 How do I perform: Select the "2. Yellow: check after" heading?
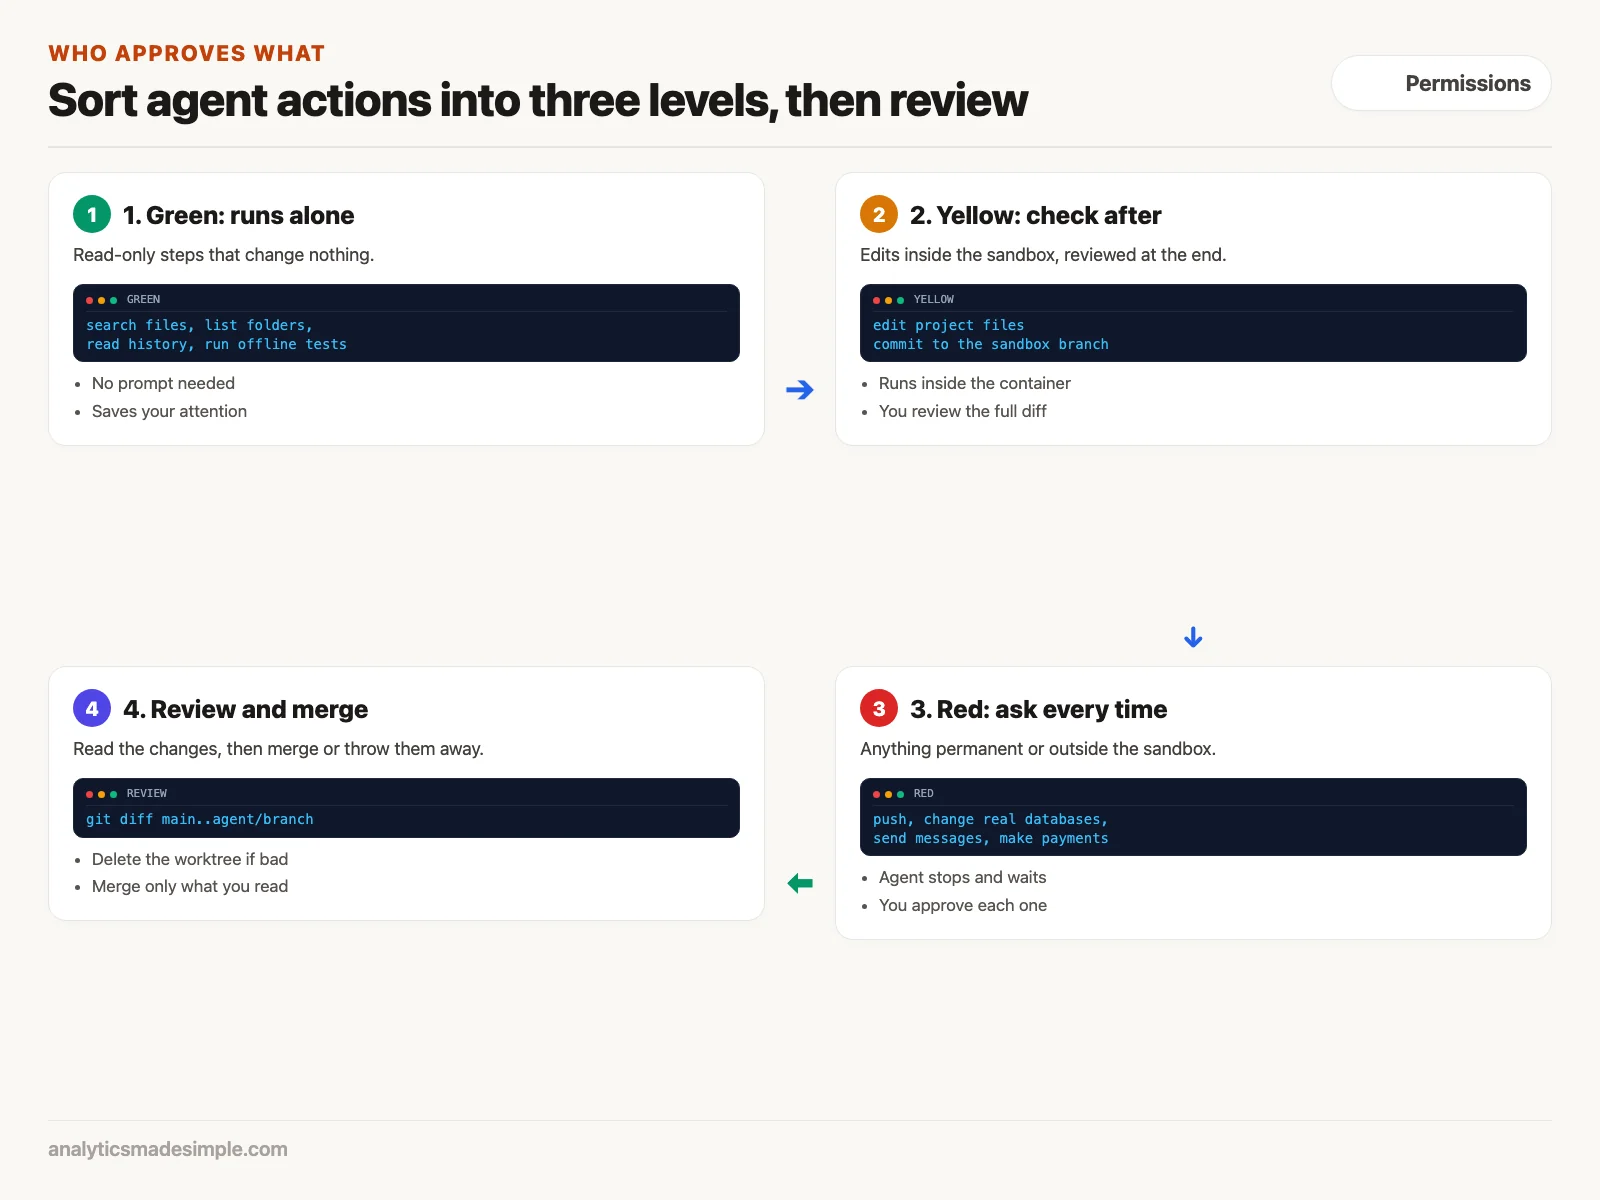tap(1035, 215)
